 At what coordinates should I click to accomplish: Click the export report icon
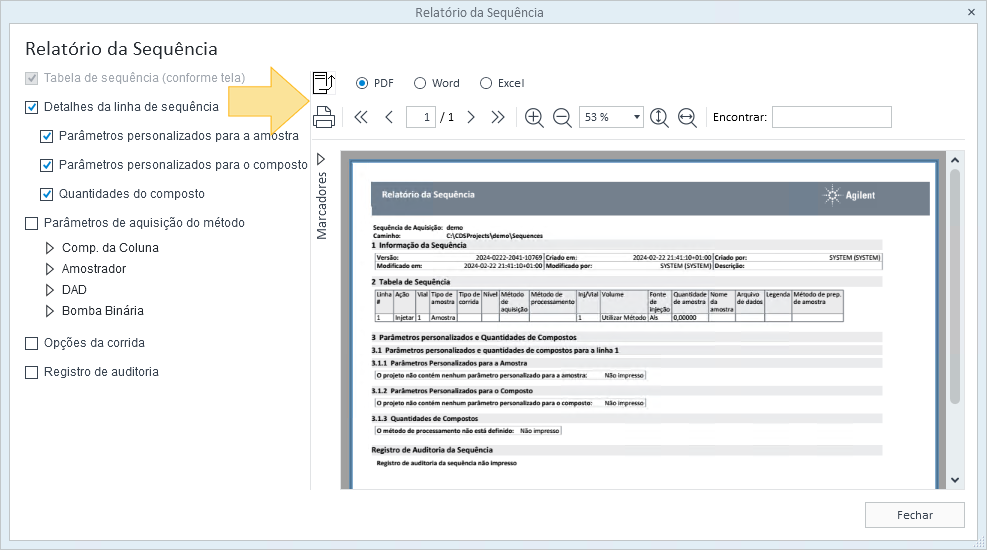tap(324, 82)
